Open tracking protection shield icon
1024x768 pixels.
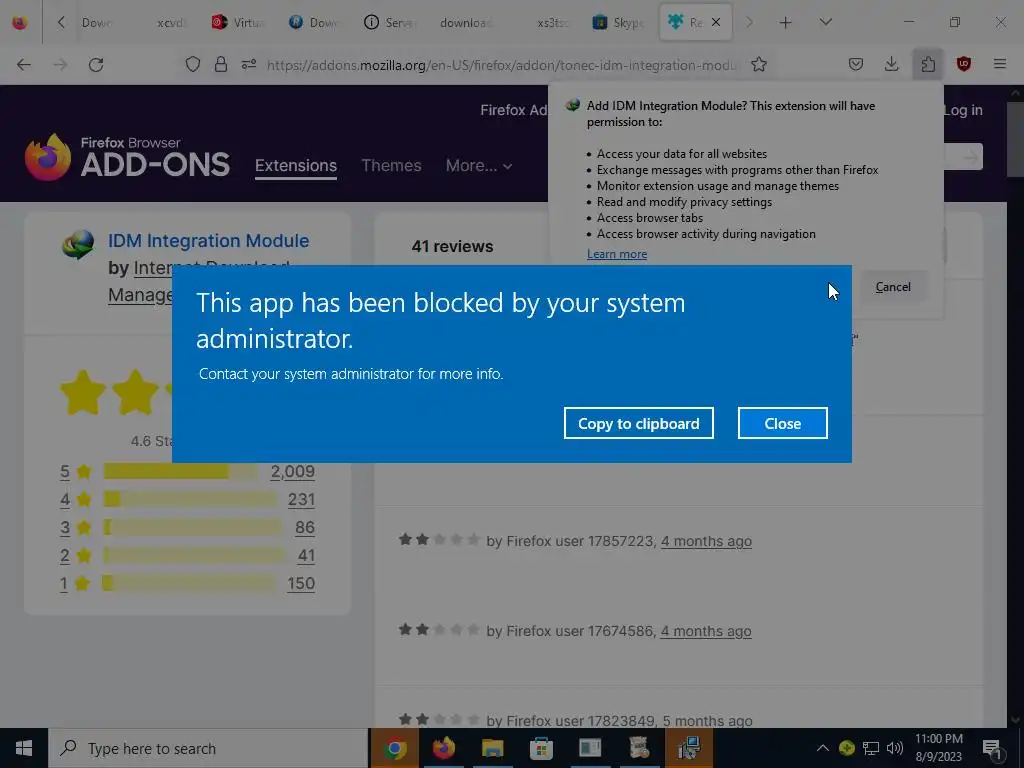193,65
